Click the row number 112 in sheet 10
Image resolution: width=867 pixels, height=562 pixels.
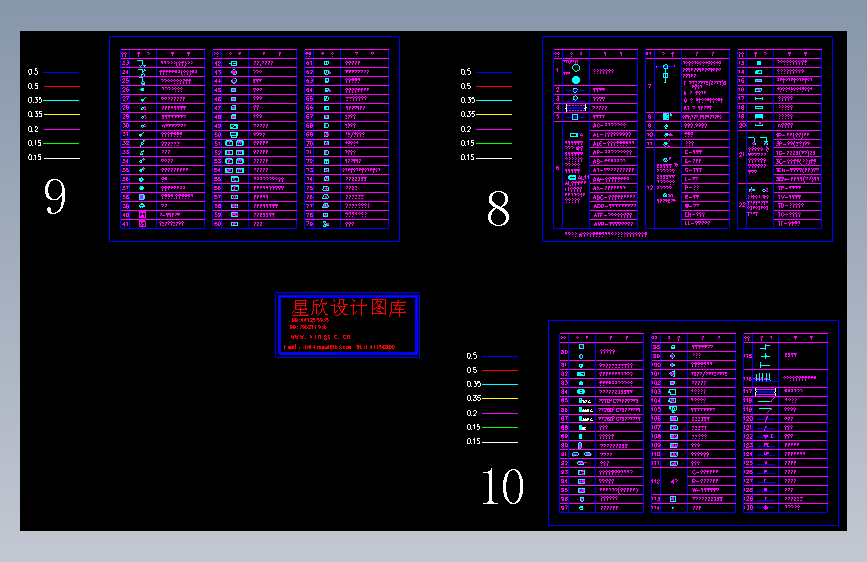click(x=656, y=481)
